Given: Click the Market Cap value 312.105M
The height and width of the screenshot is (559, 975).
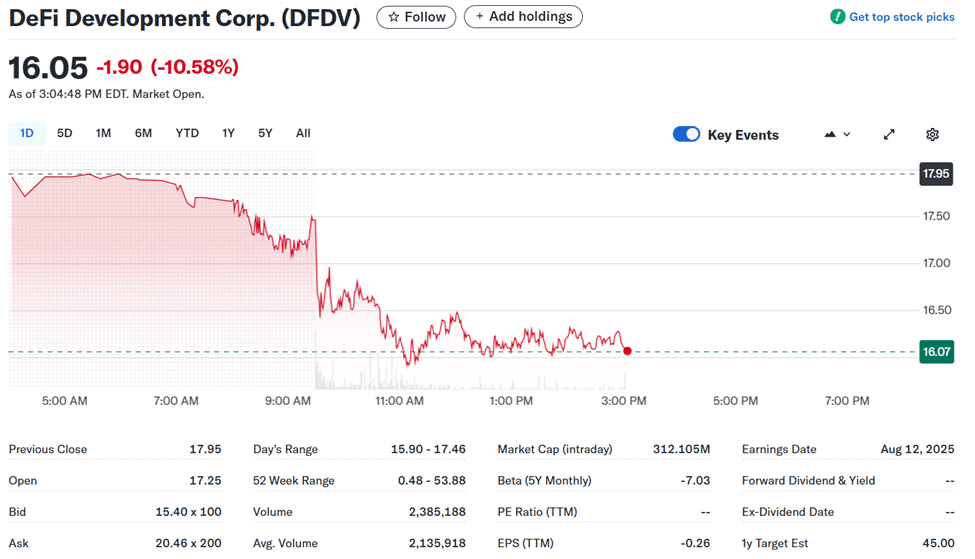Looking at the screenshot, I should [x=682, y=449].
